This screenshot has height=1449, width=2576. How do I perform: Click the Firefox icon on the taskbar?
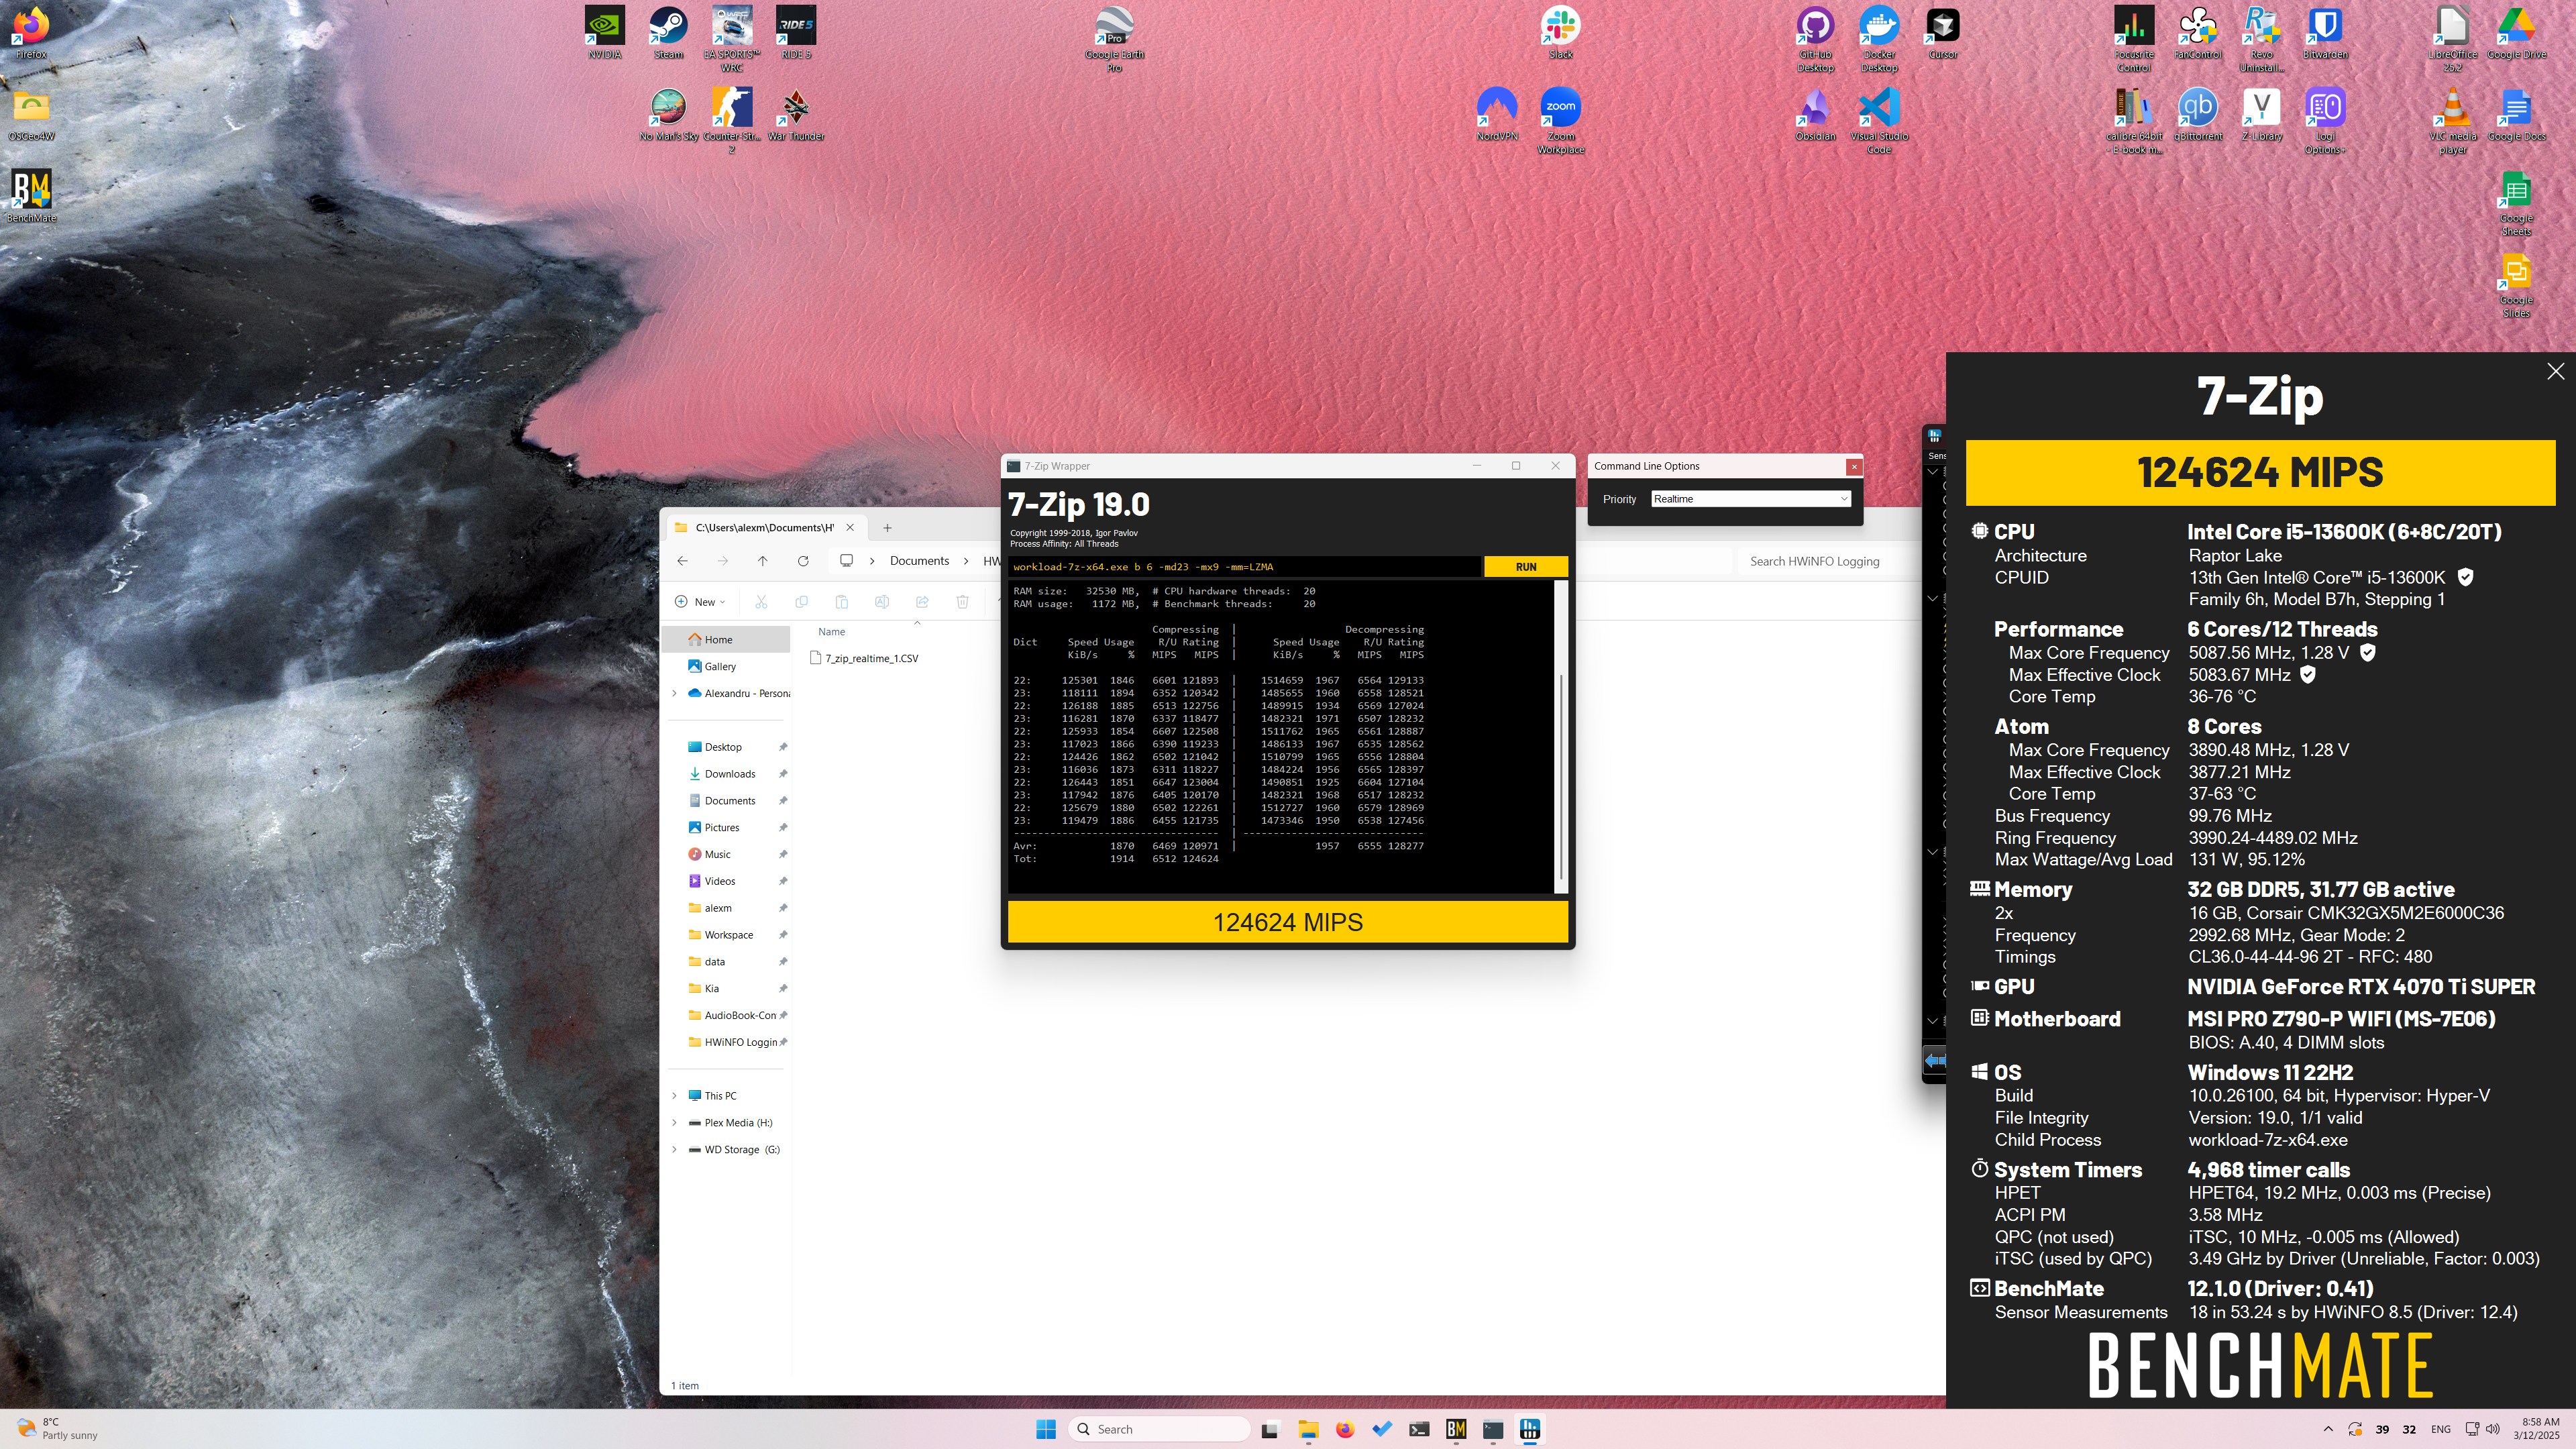click(1345, 1430)
